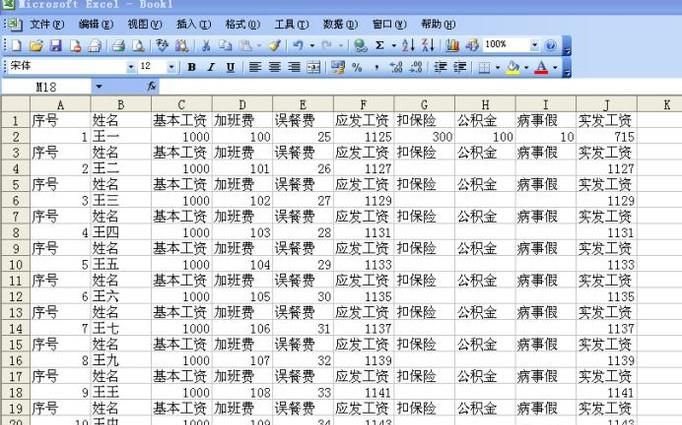Apply currency style format
This screenshot has width=682, height=425.
(x=338, y=67)
